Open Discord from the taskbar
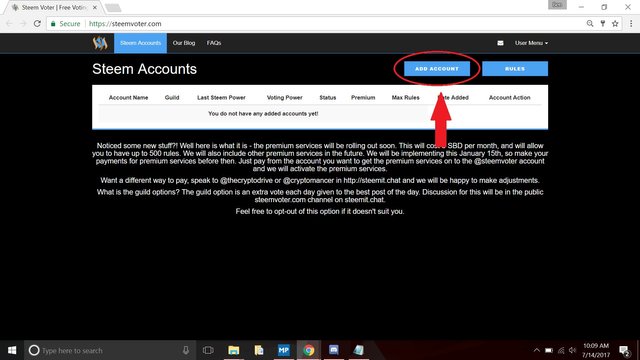Viewport: 640px width, 360px height. (x=334, y=350)
